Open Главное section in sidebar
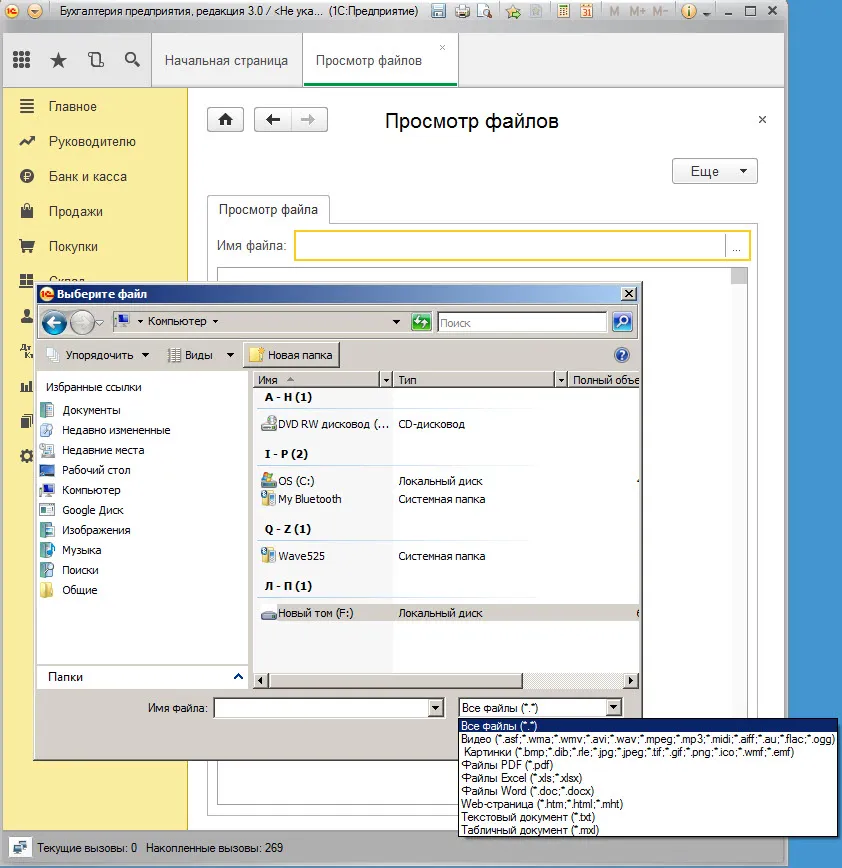This screenshot has width=842, height=868. (72, 106)
